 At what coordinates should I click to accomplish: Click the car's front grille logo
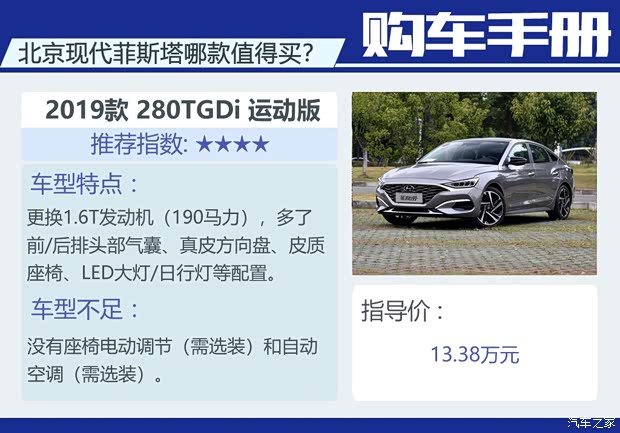[x=409, y=188]
